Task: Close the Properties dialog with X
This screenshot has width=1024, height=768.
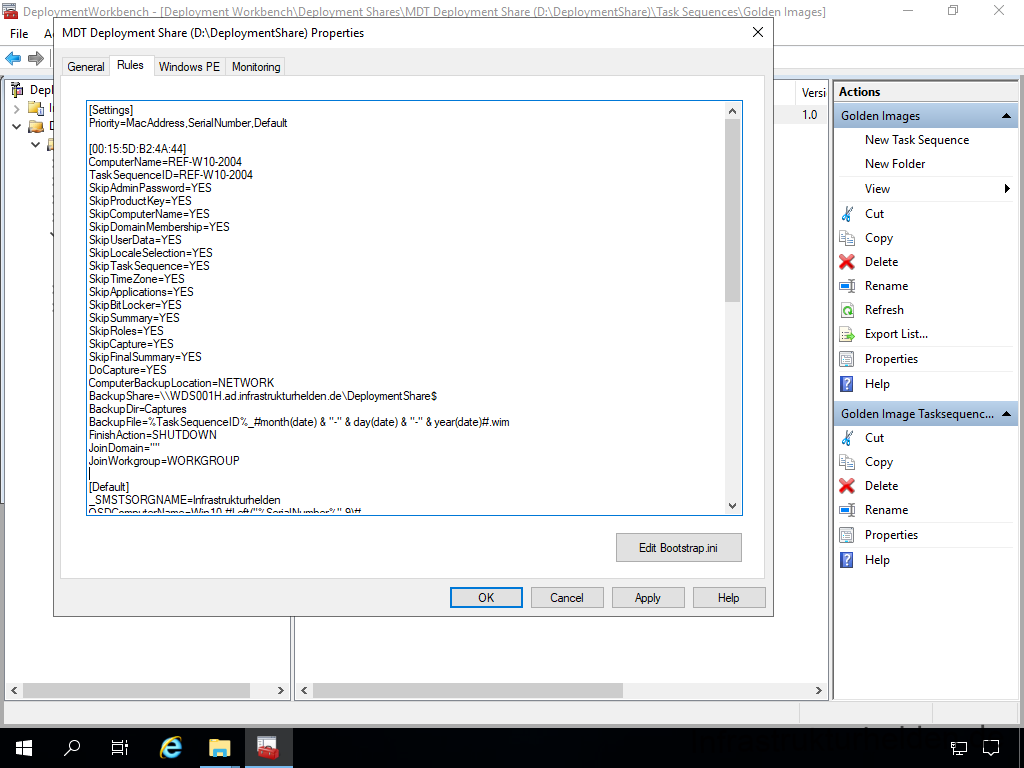Action: 758,32
